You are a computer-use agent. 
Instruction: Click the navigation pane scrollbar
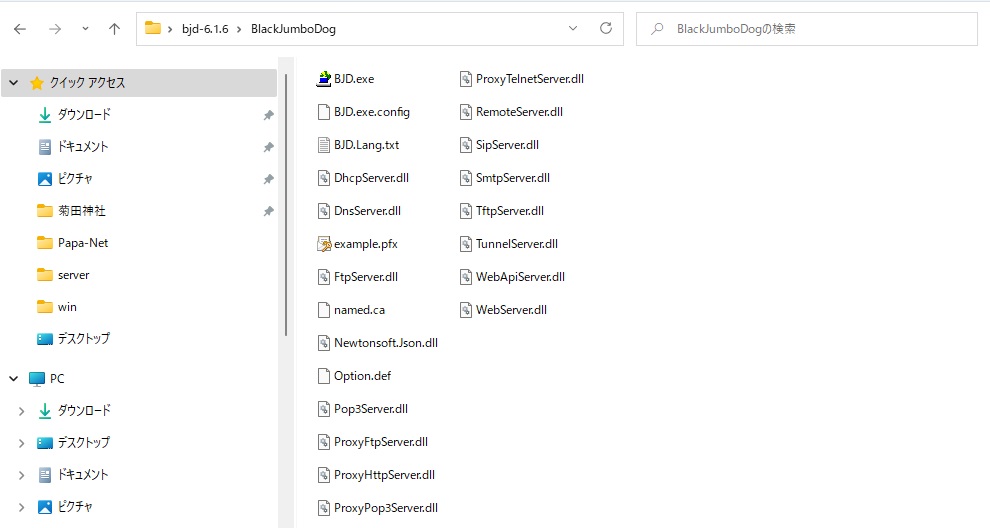[x=286, y=205]
